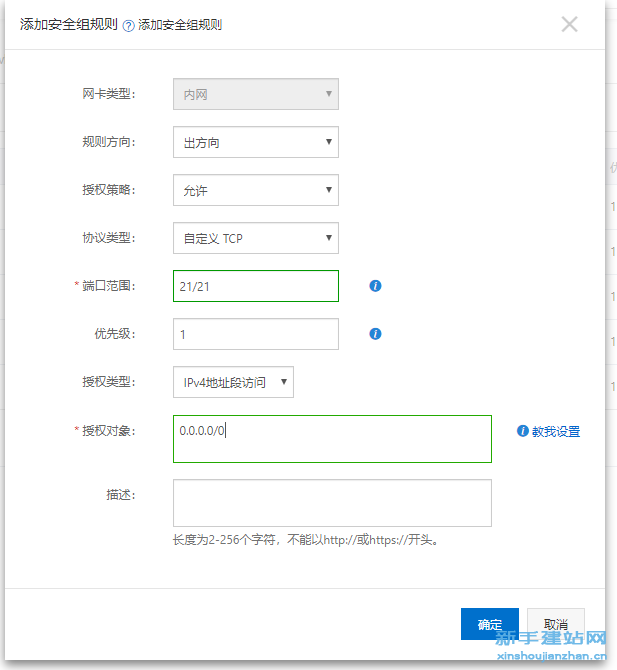Click the arrow of the 协议类型 select
The height and width of the screenshot is (670, 617).
pos(329,238)
